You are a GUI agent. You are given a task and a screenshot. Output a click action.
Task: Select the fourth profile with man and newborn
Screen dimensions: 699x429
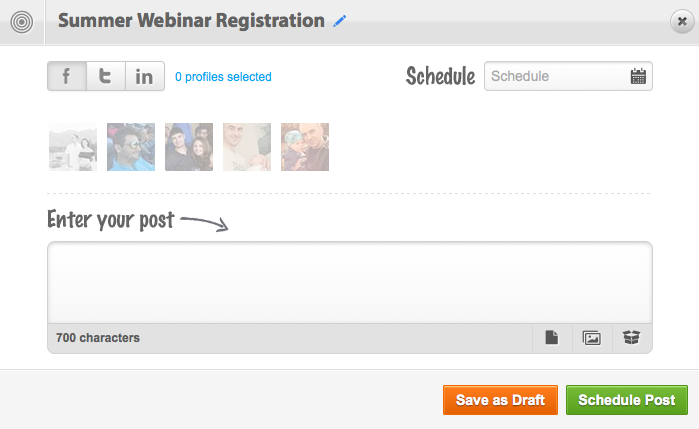pyautogui.click(x=247, y=147)
